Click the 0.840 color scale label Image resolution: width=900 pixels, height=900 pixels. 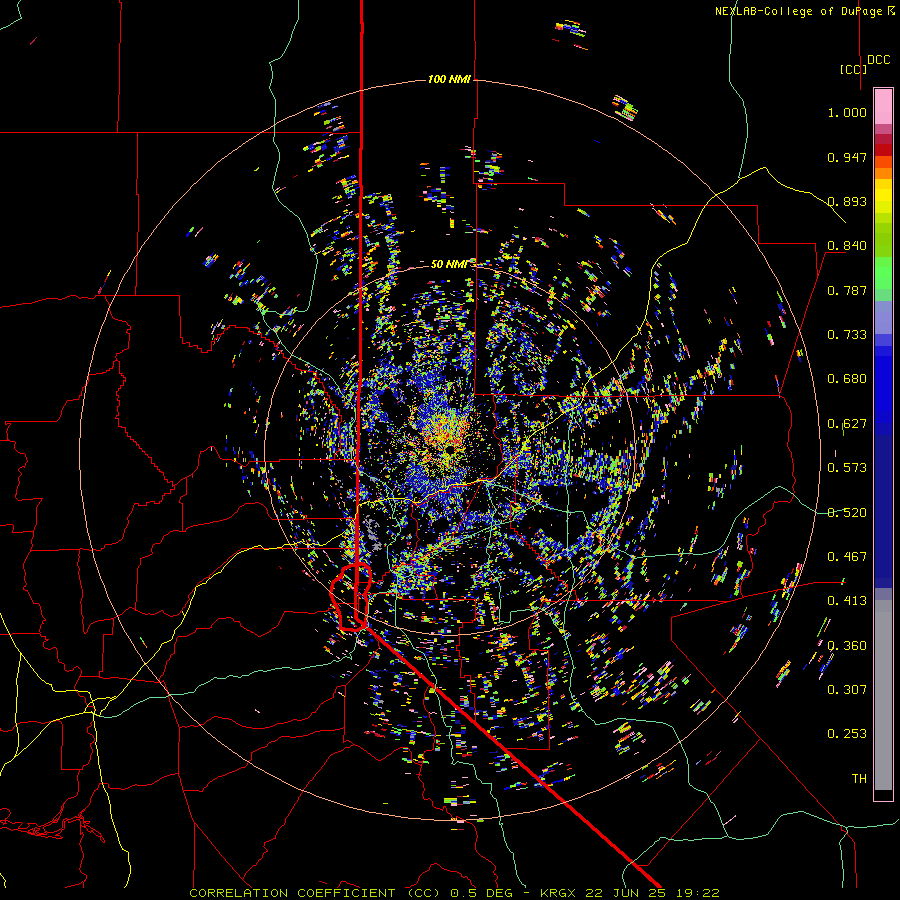(x=847, y=246)
